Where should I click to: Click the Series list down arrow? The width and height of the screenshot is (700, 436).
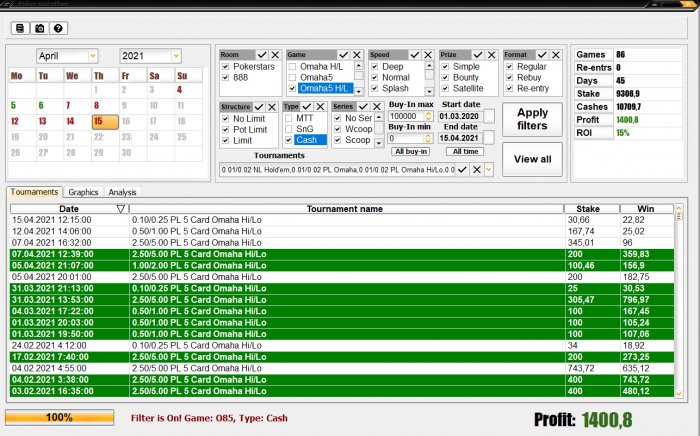pyautogui.click(x=379, y=143)
